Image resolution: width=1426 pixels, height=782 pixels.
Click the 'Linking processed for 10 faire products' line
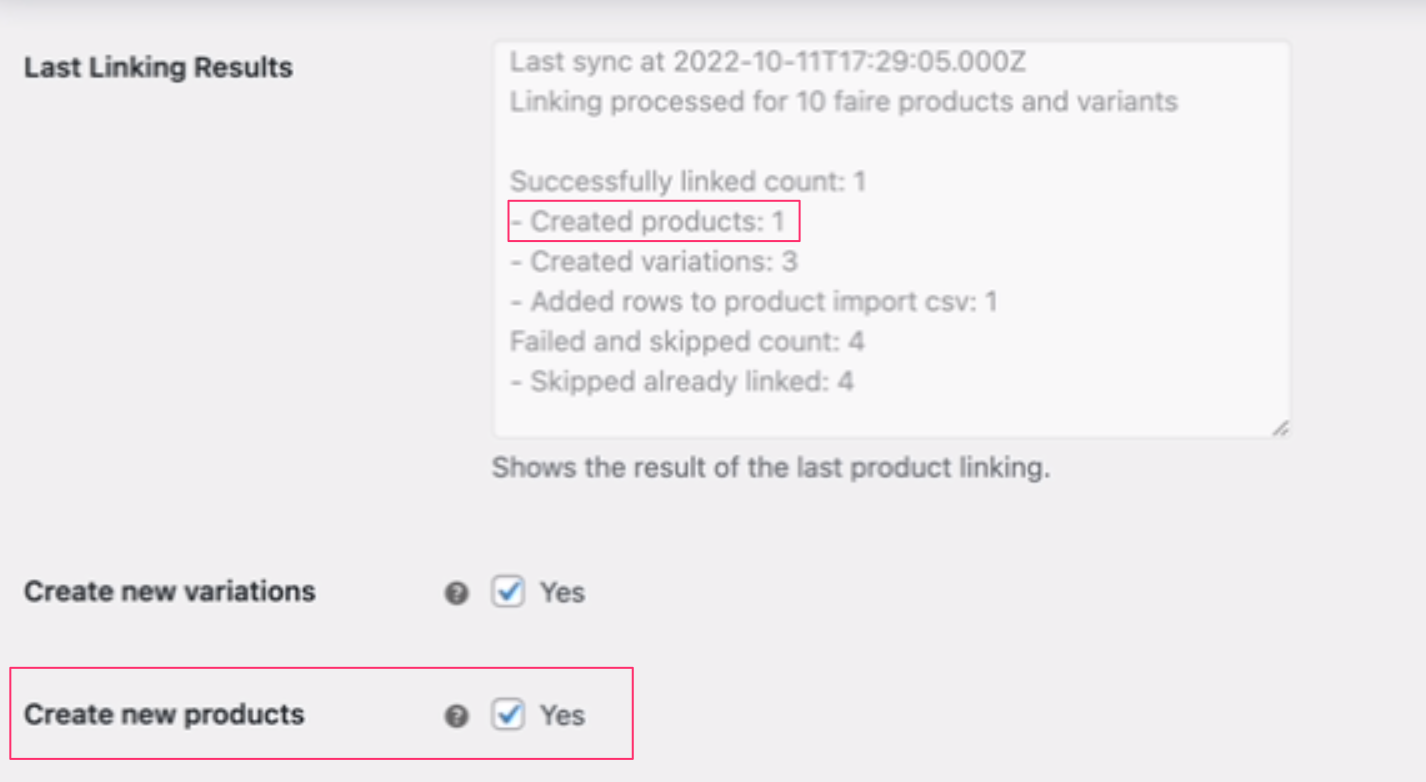point(843,102)
